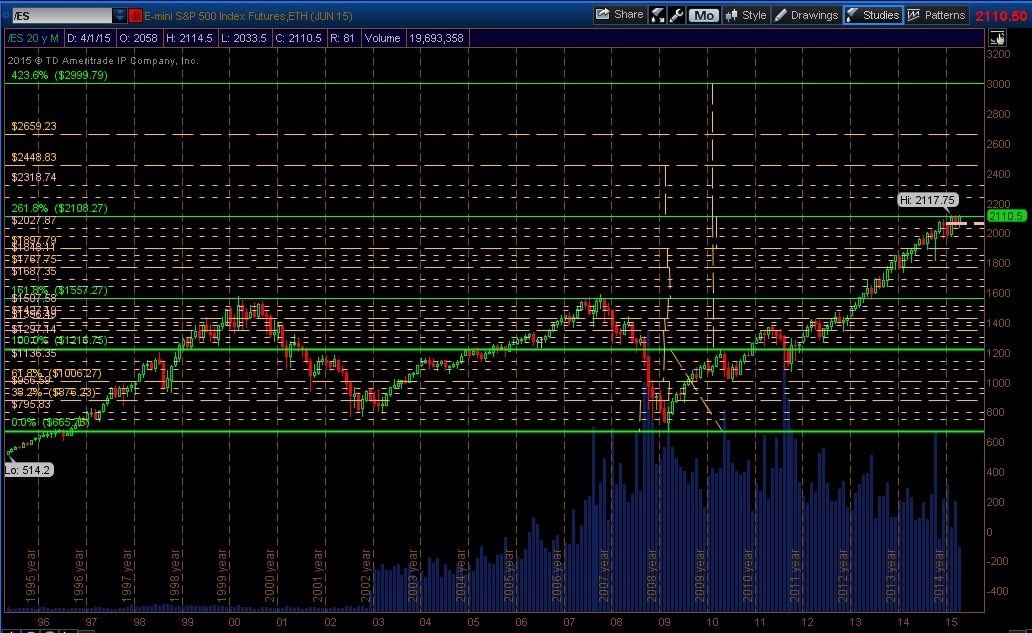Change timeframe using the Mo button
The width and height of the screenshot is (1032, 633).
(704, 15)
